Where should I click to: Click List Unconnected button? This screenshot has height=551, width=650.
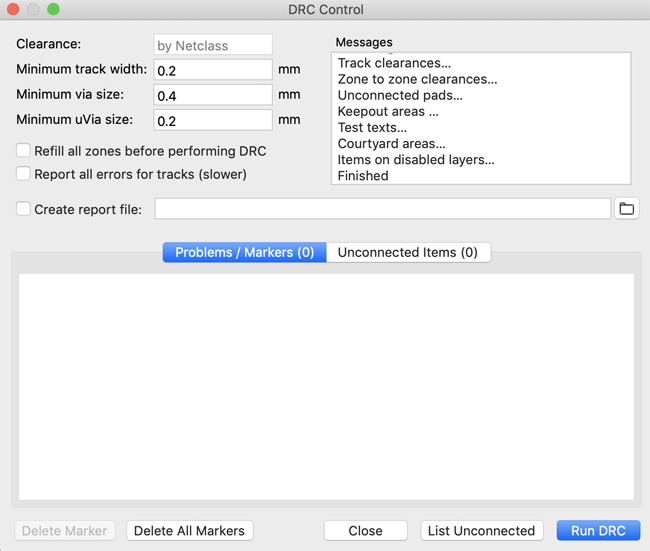click(x=482, y=530)
